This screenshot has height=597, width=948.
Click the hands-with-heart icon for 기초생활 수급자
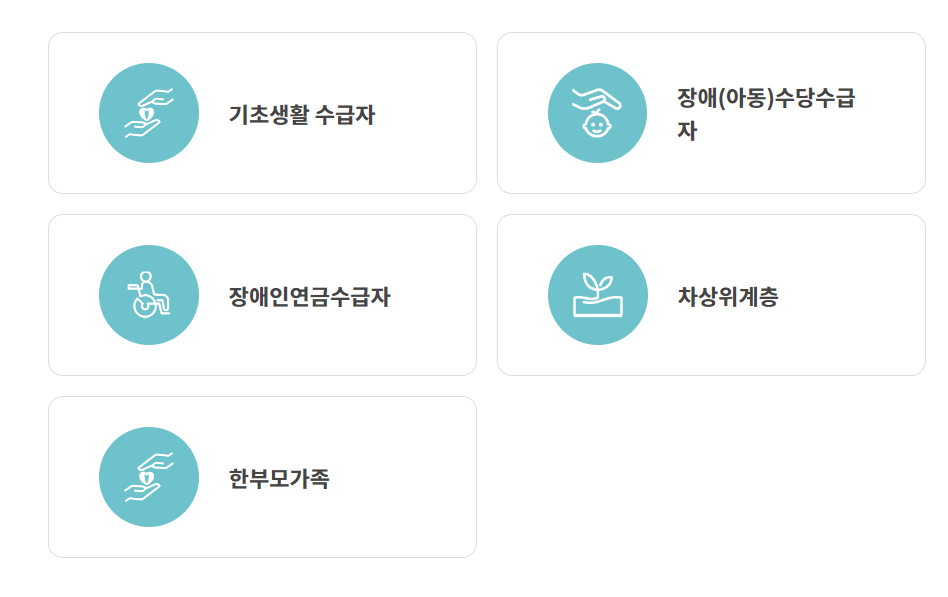coord(149,113)
